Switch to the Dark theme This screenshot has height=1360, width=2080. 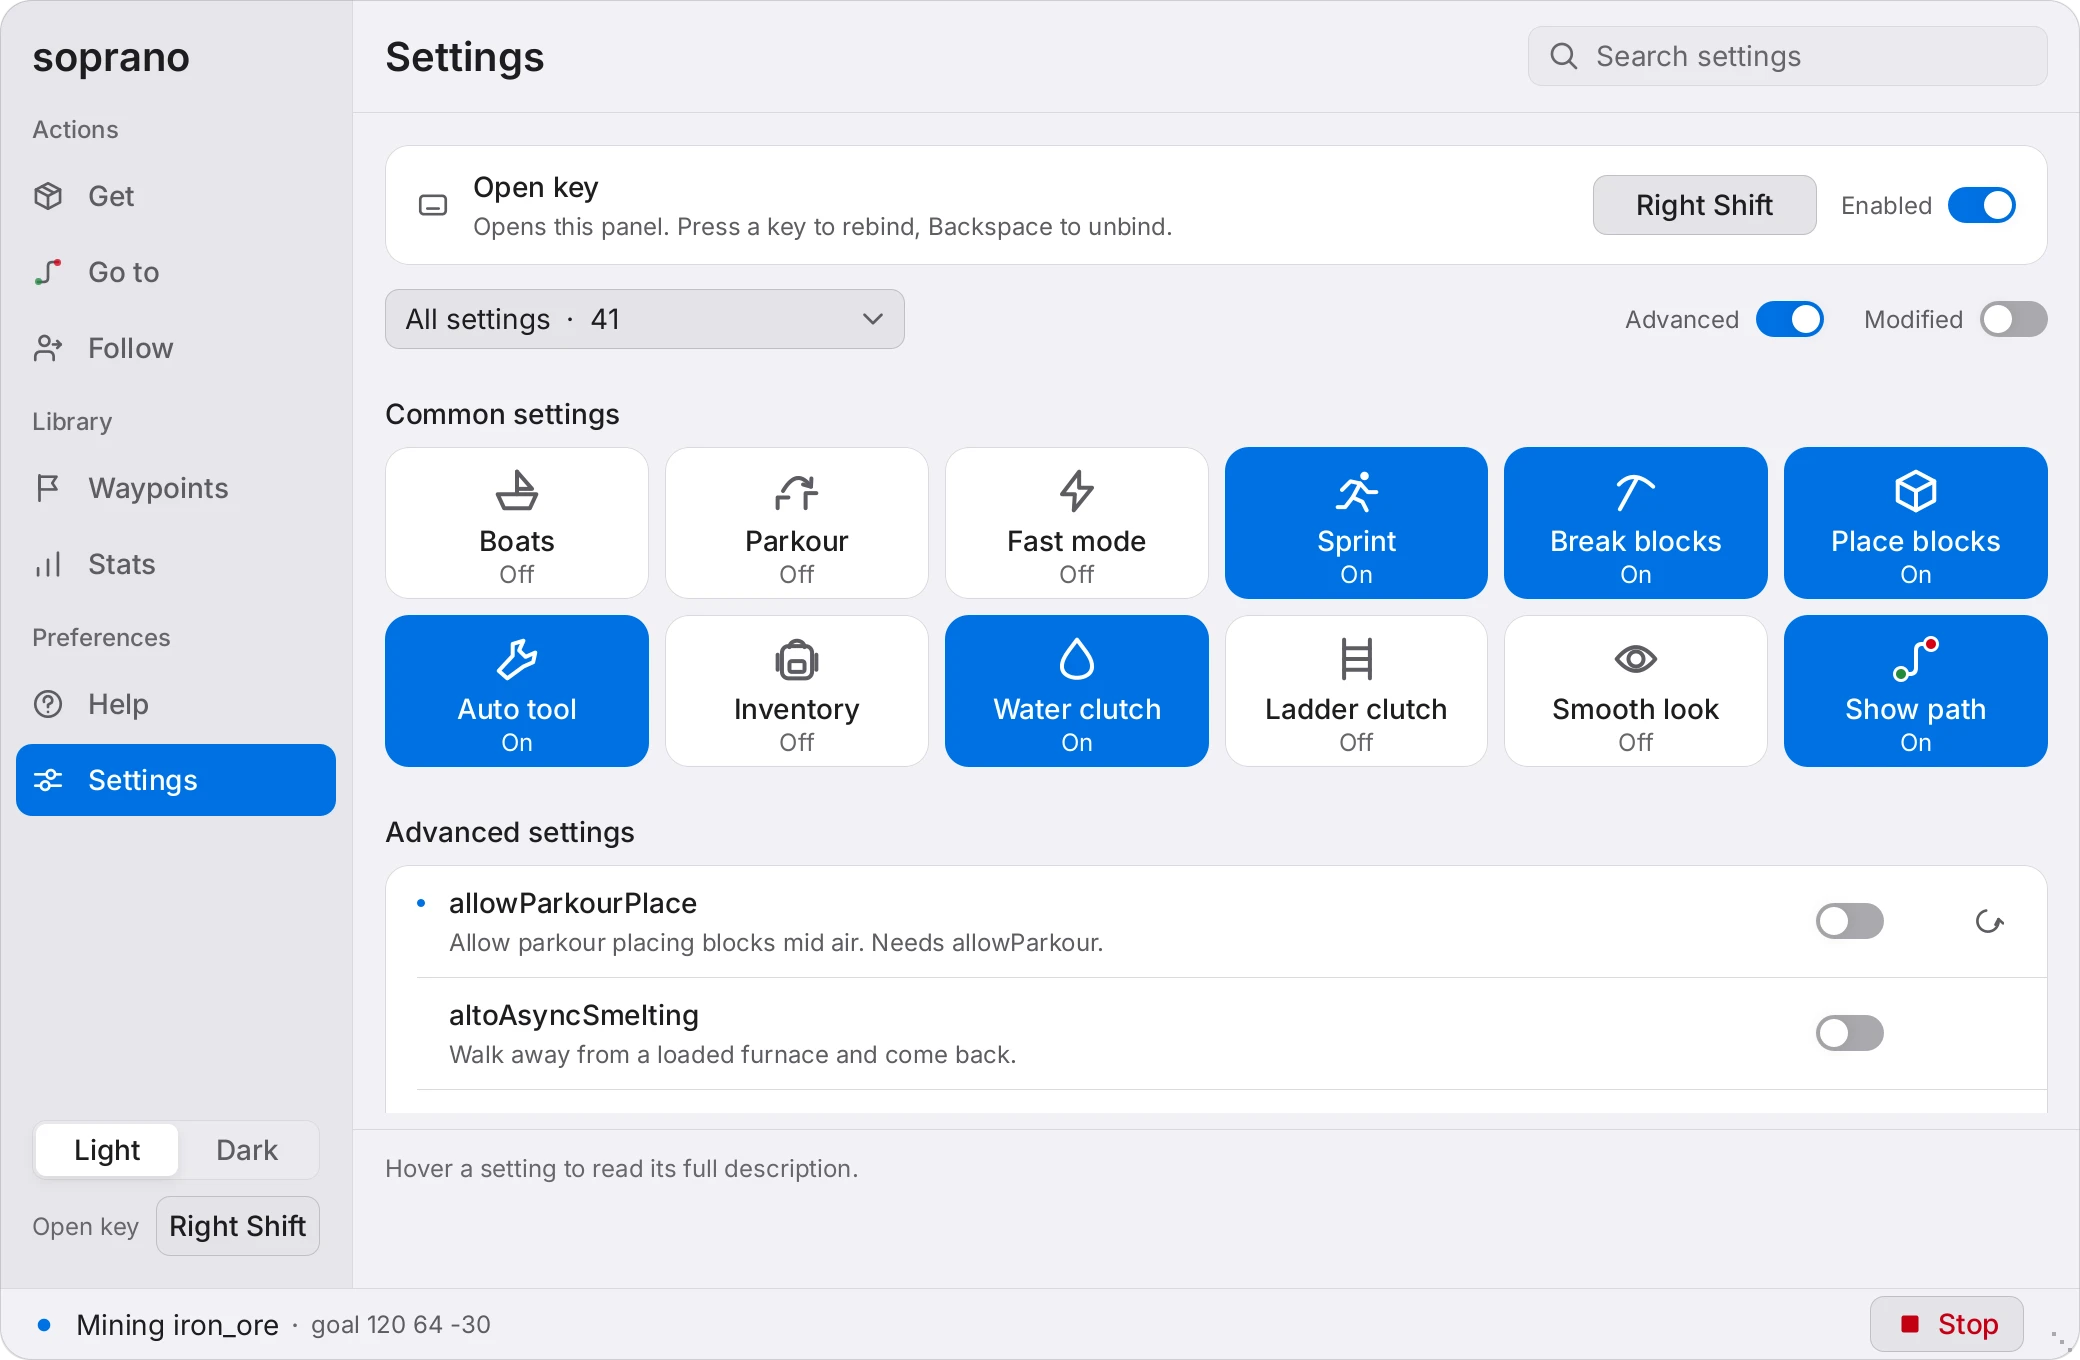click(247, 1150)
